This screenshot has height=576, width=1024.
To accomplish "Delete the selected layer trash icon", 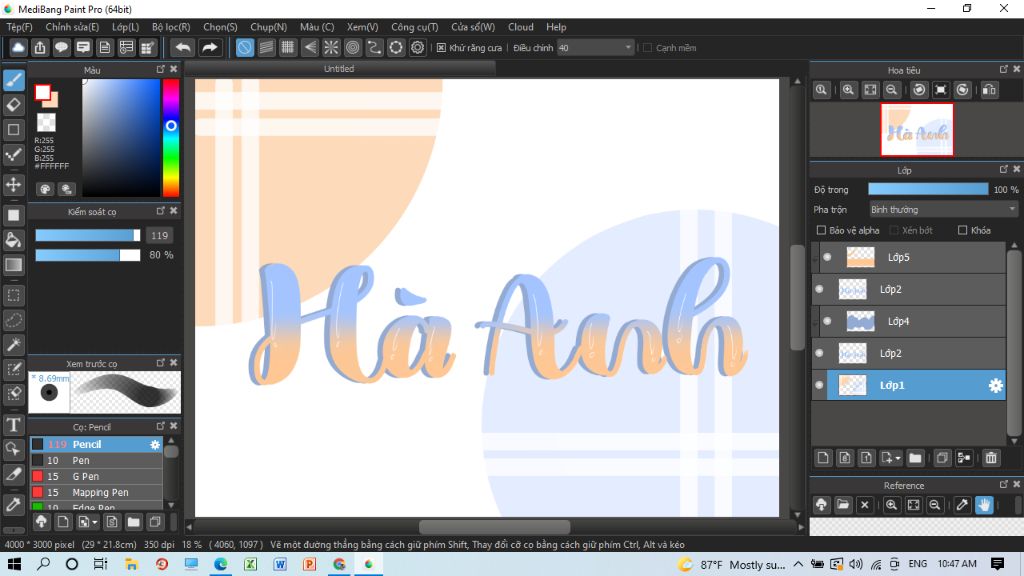I will (x=991, y=458).
